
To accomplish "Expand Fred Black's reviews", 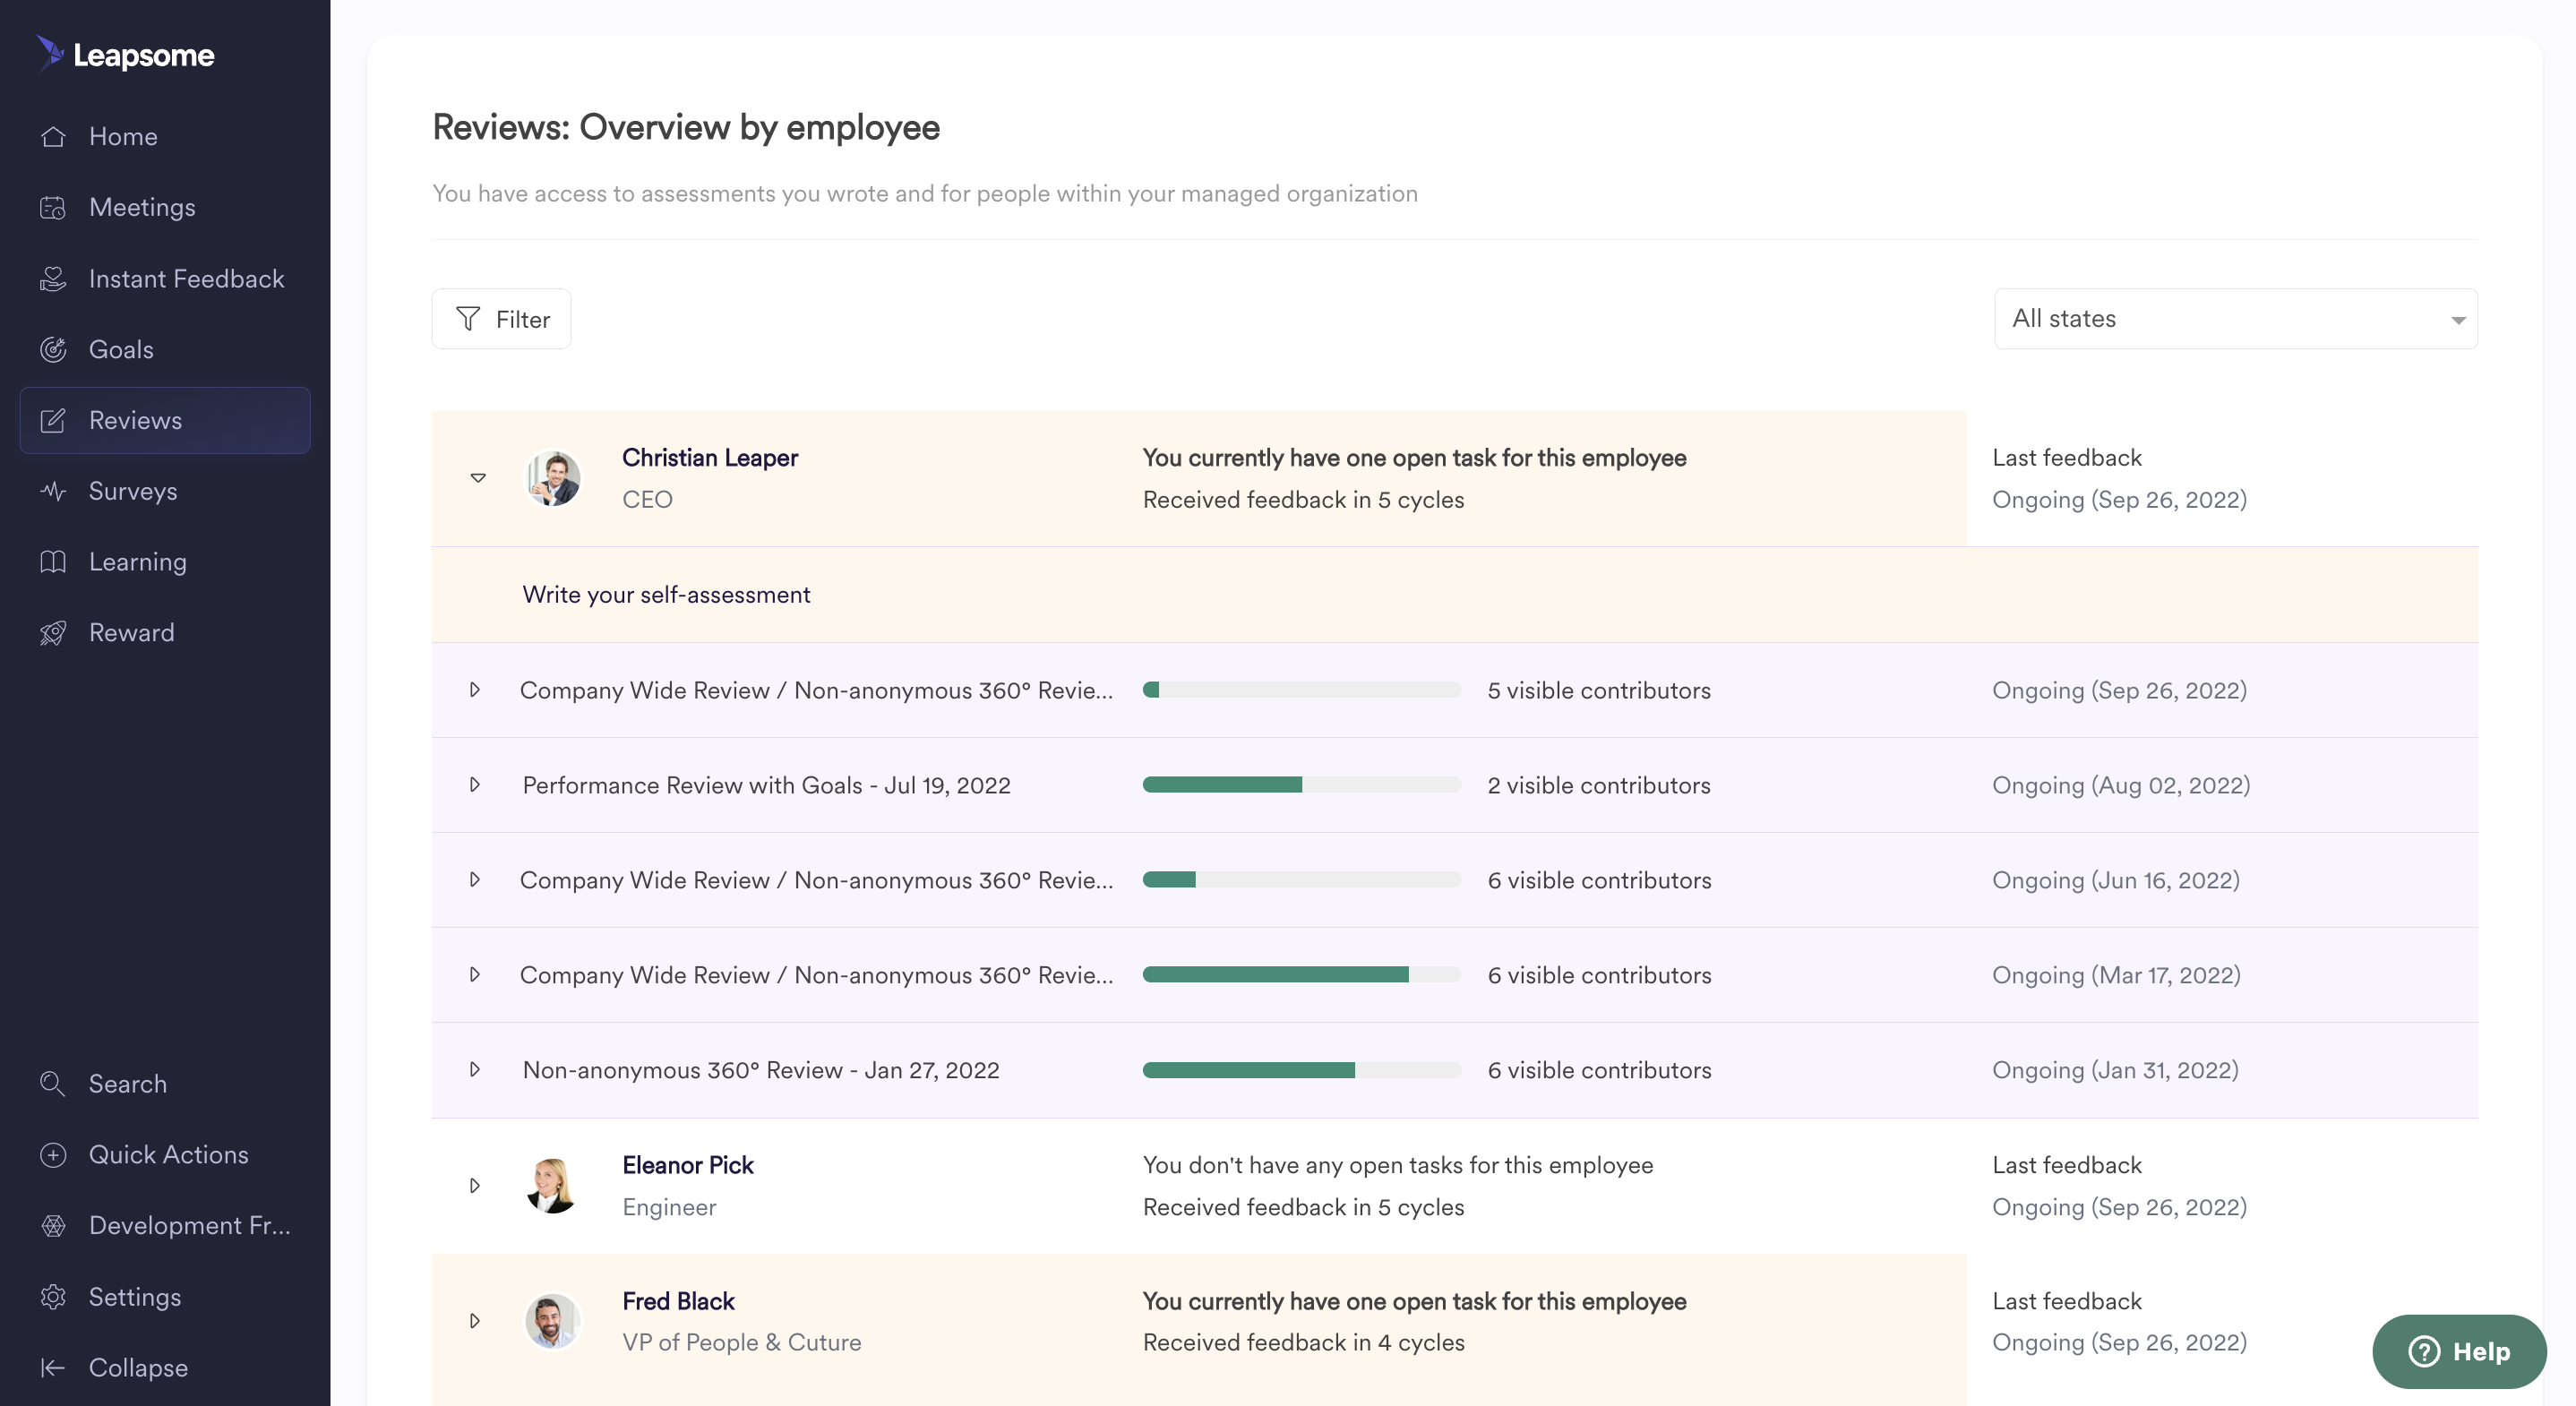I will [475, 1321].
